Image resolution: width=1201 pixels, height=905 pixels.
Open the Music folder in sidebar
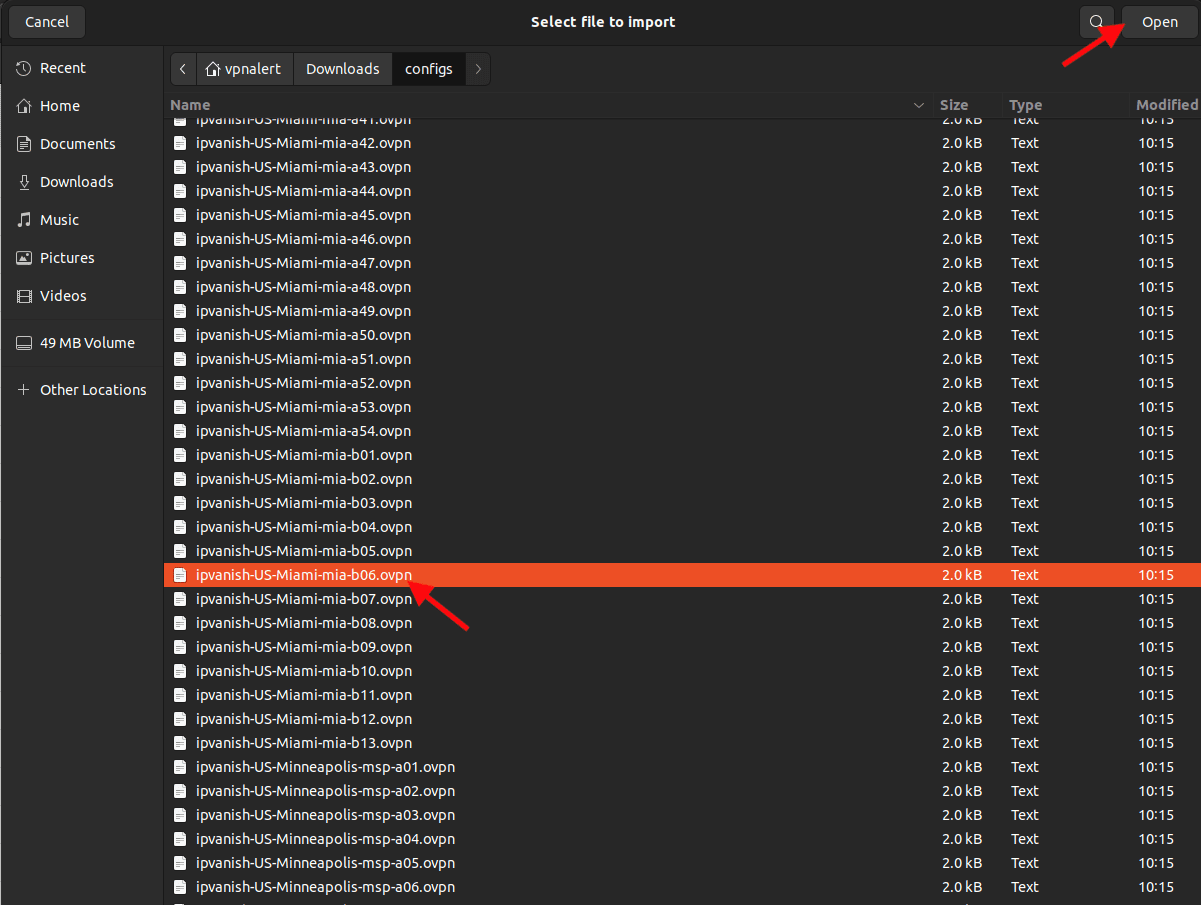59,220
